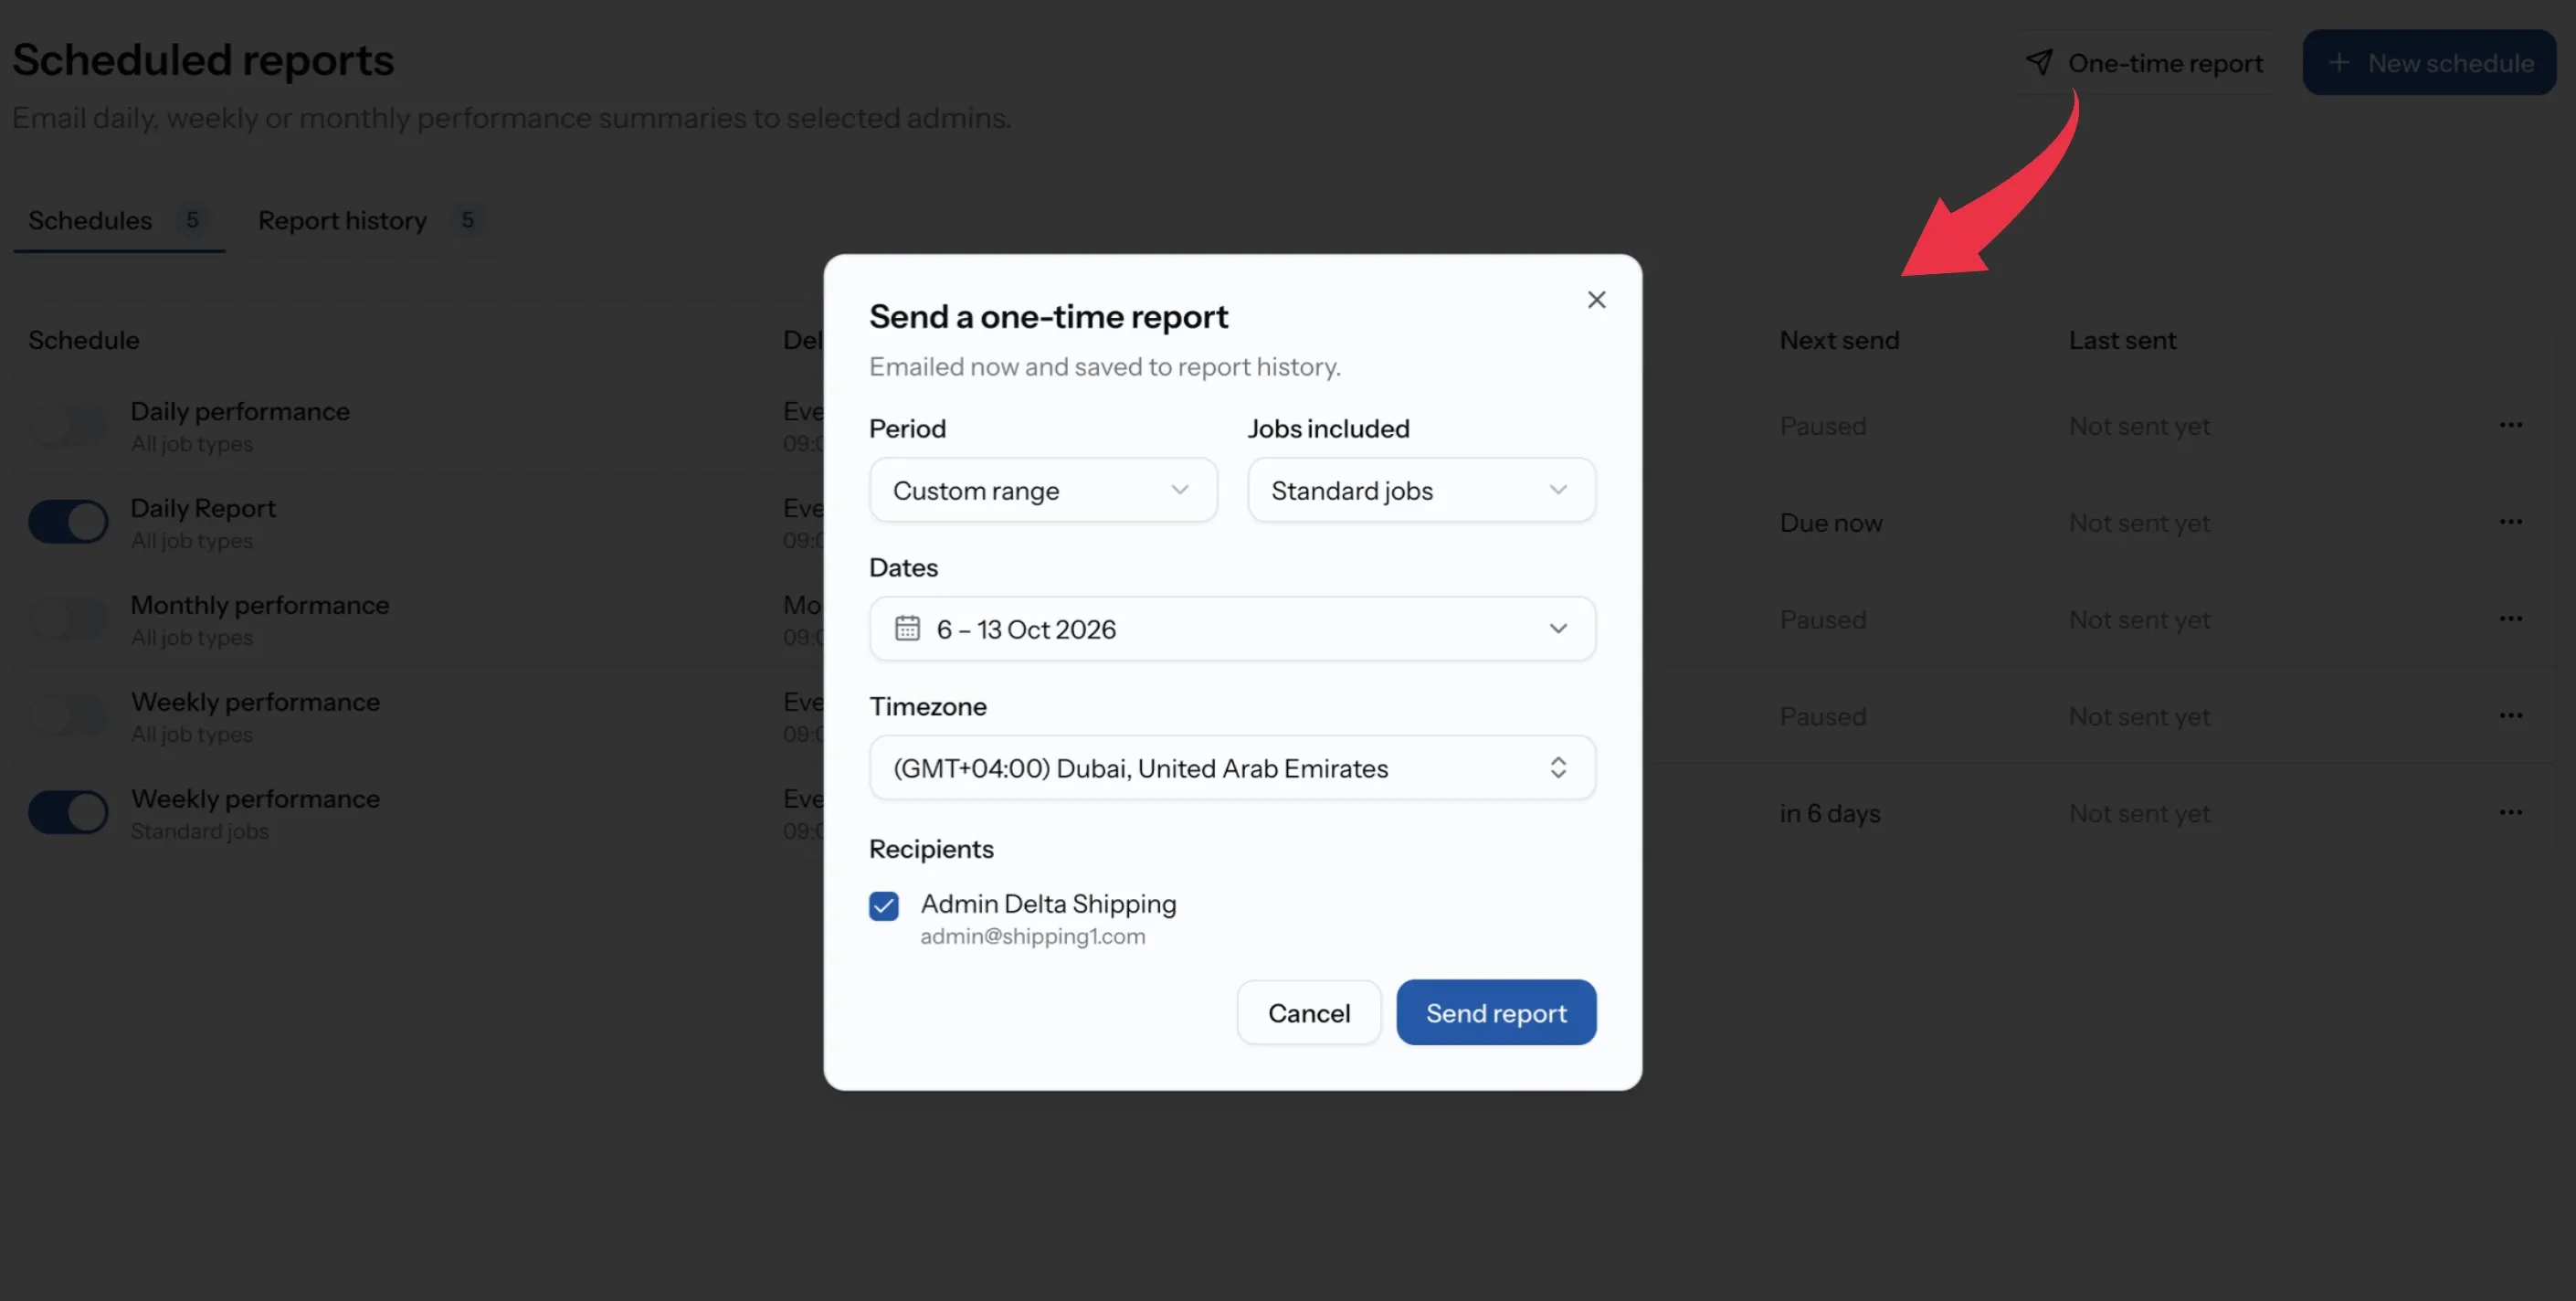Screen dimensions: 2576x1301
Task: Open Jobs included dropdown showing Standard jobs
Action: [1421, 490]
